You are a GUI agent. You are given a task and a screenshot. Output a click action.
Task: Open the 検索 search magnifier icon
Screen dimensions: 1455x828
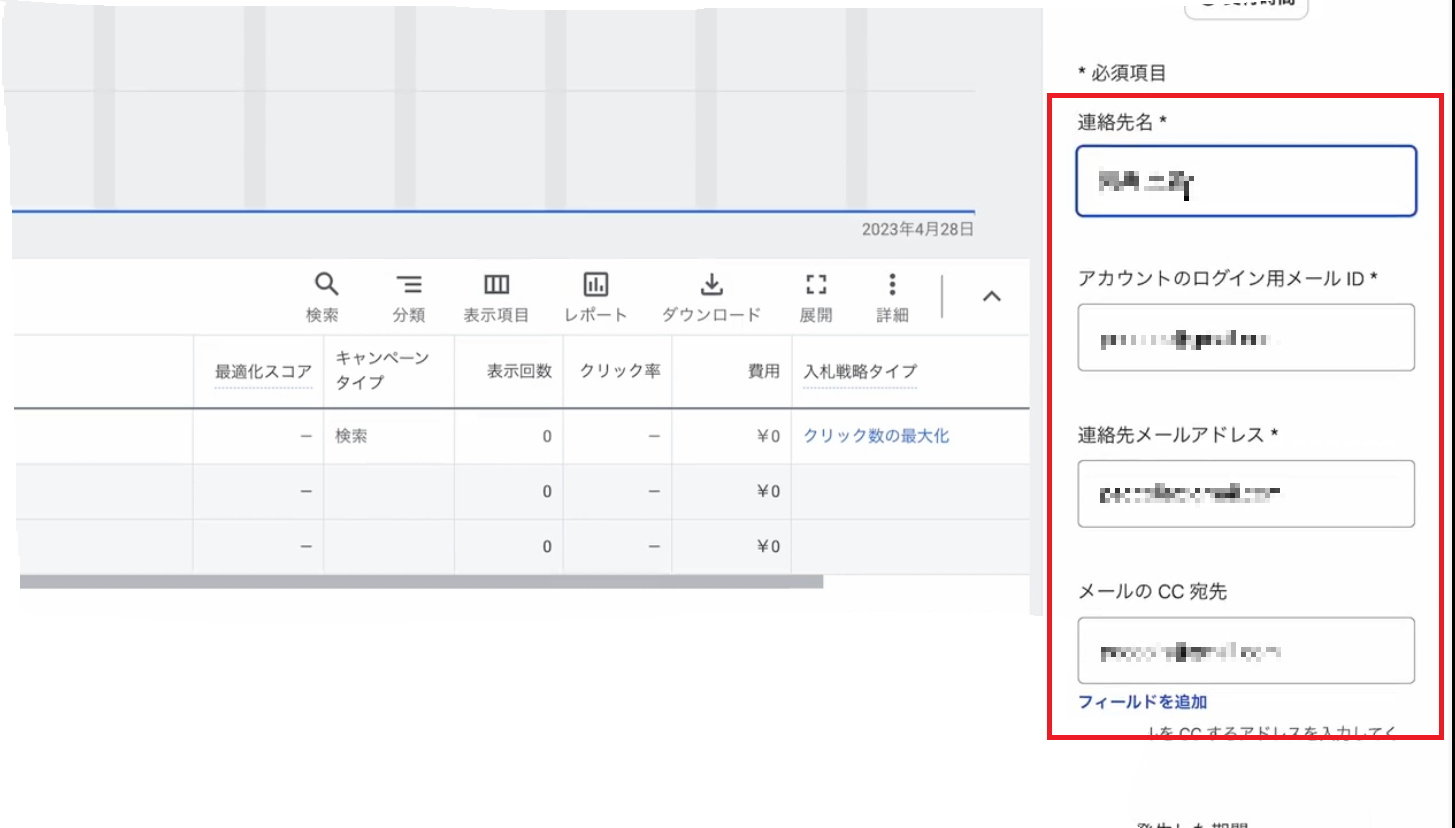324,285
